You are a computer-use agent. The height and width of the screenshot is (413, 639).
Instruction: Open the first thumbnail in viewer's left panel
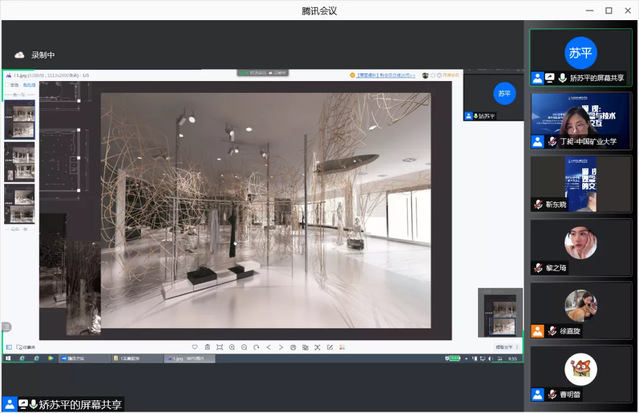[21, 117]
